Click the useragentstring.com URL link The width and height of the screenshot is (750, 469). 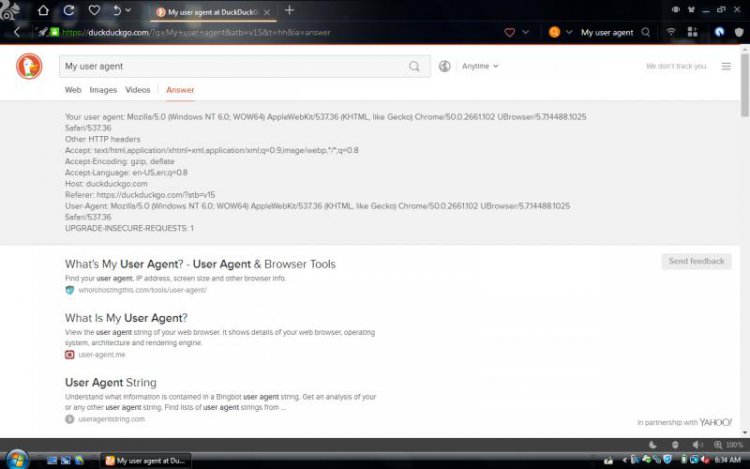pos(111,419)
